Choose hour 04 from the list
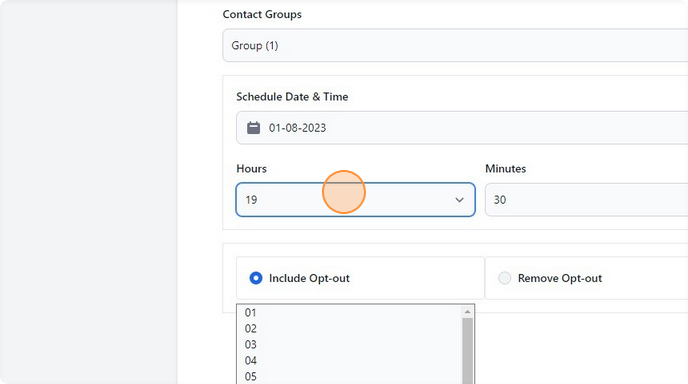The width and height of the screenshot is (688, 384). pyautogui.click(x=349, y=360)
